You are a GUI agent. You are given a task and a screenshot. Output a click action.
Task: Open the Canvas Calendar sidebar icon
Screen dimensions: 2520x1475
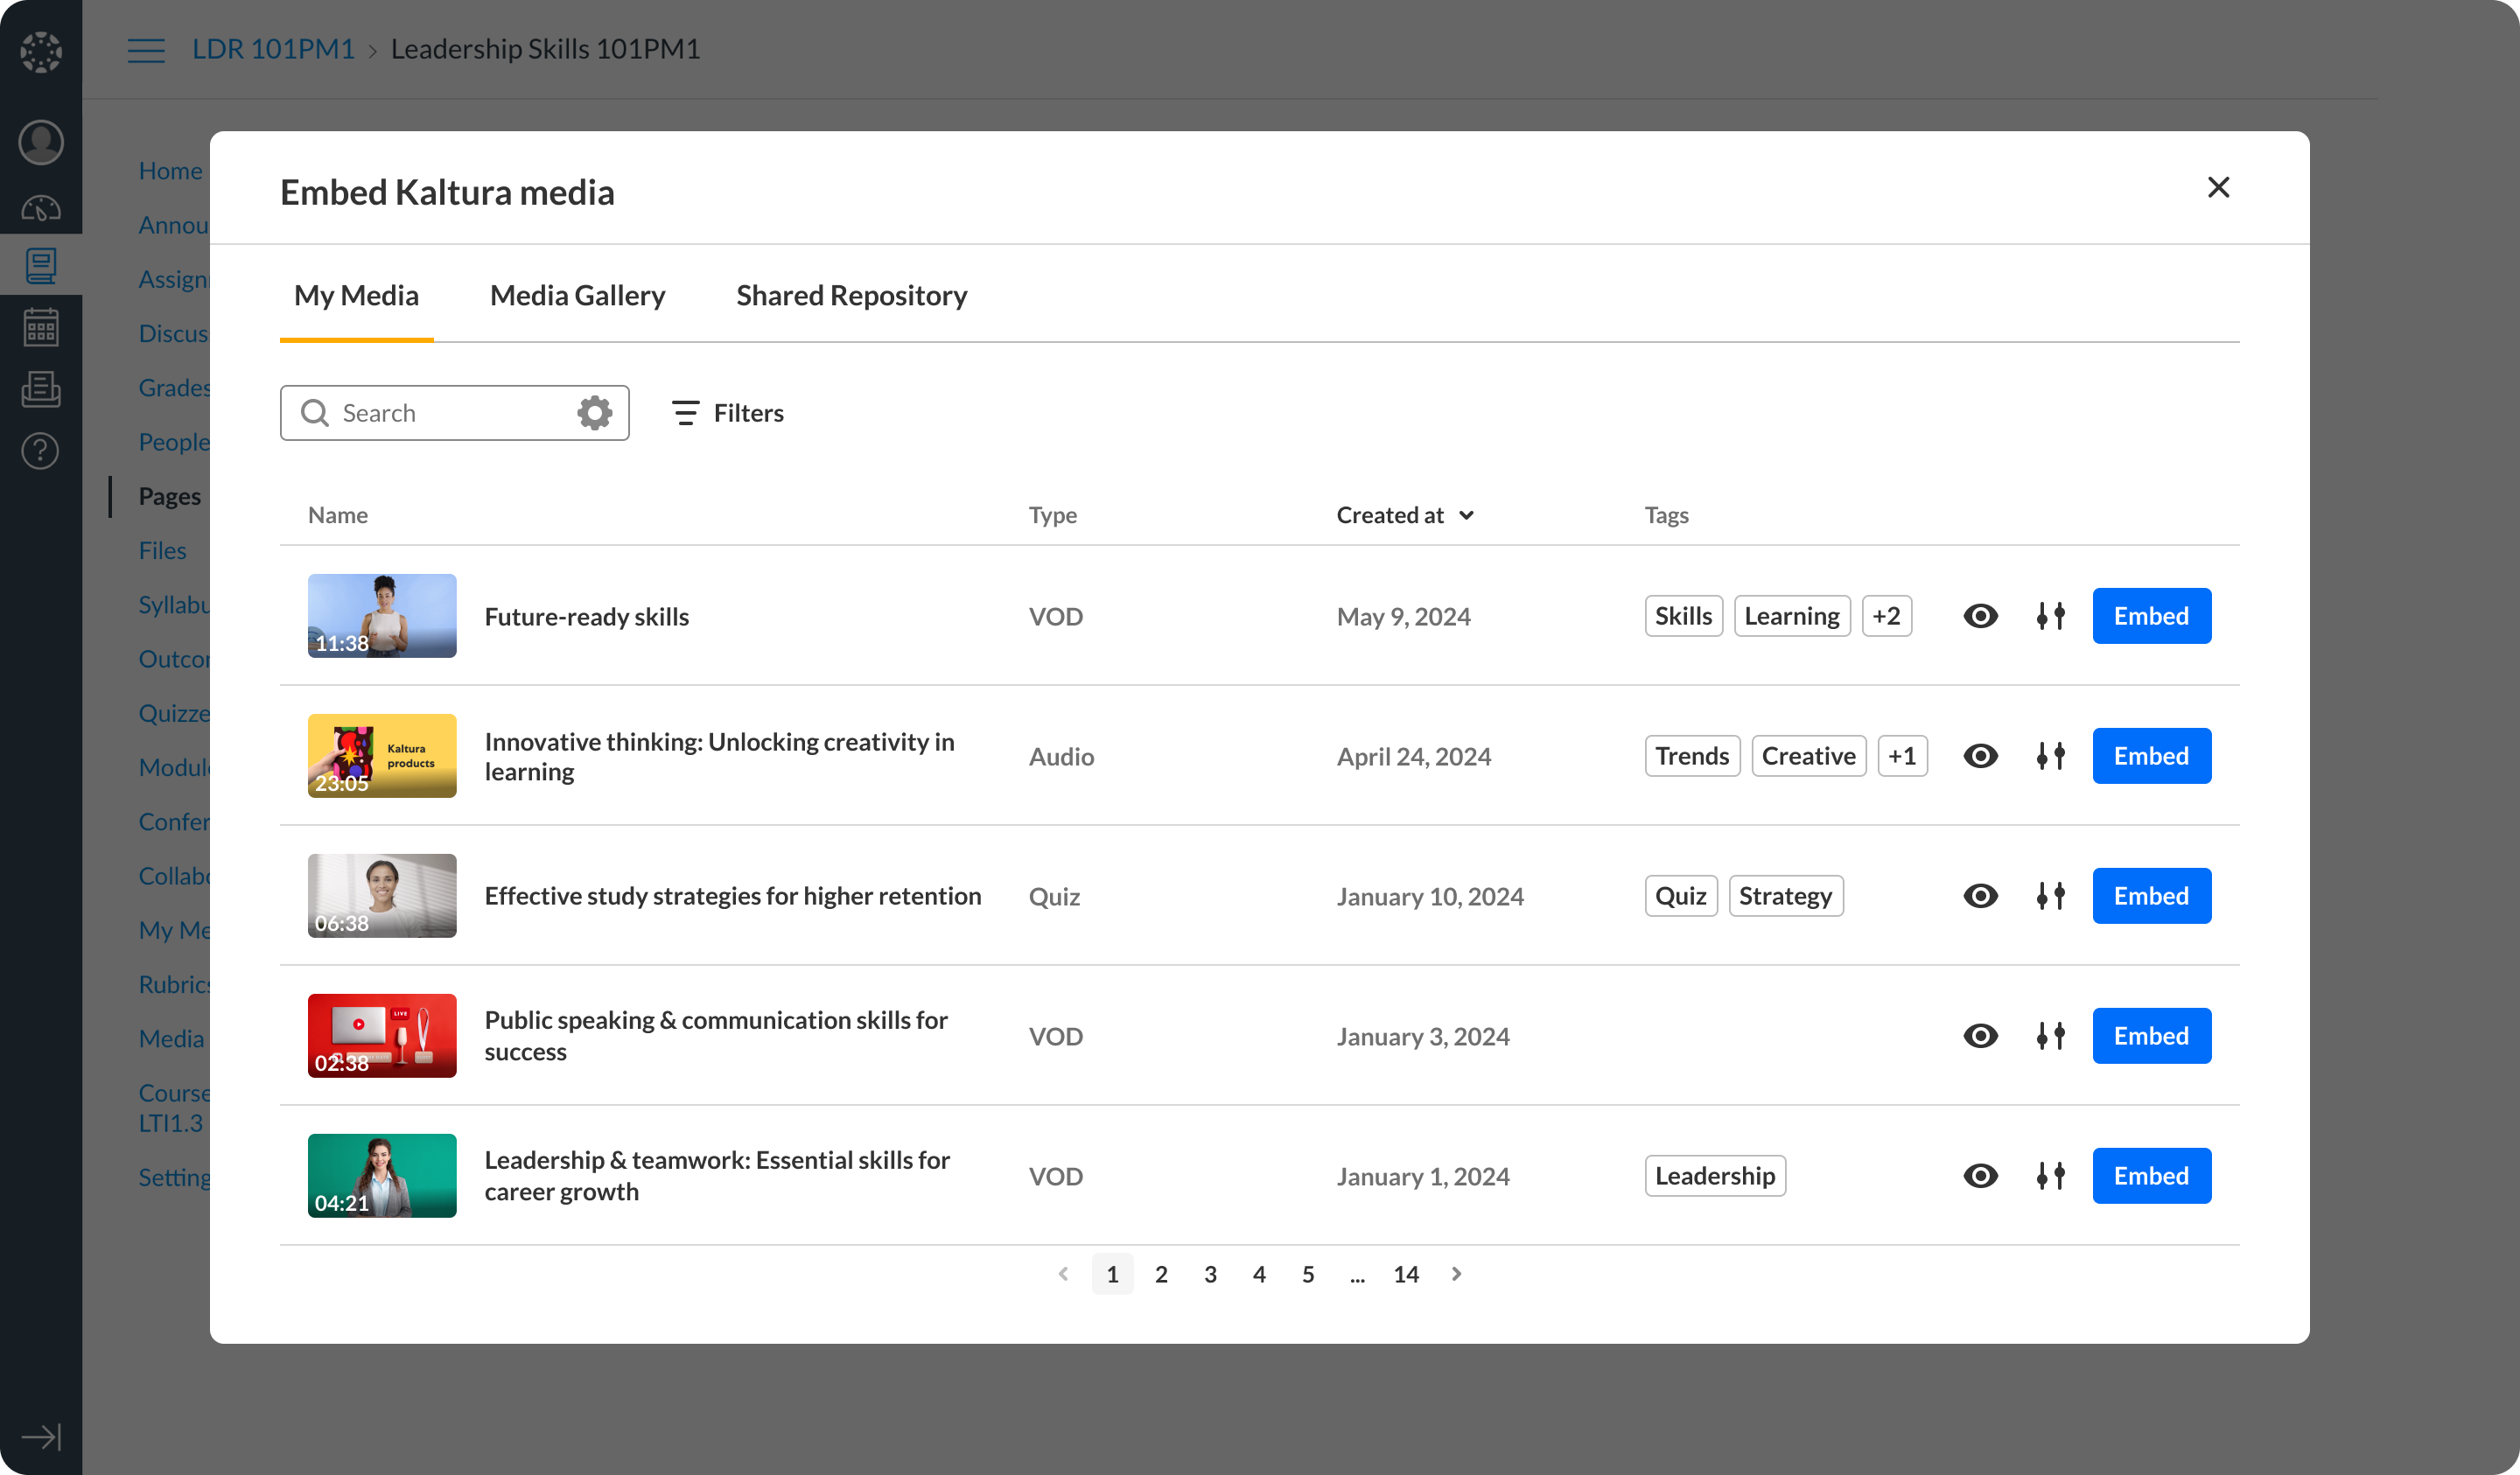coord(41,327)
